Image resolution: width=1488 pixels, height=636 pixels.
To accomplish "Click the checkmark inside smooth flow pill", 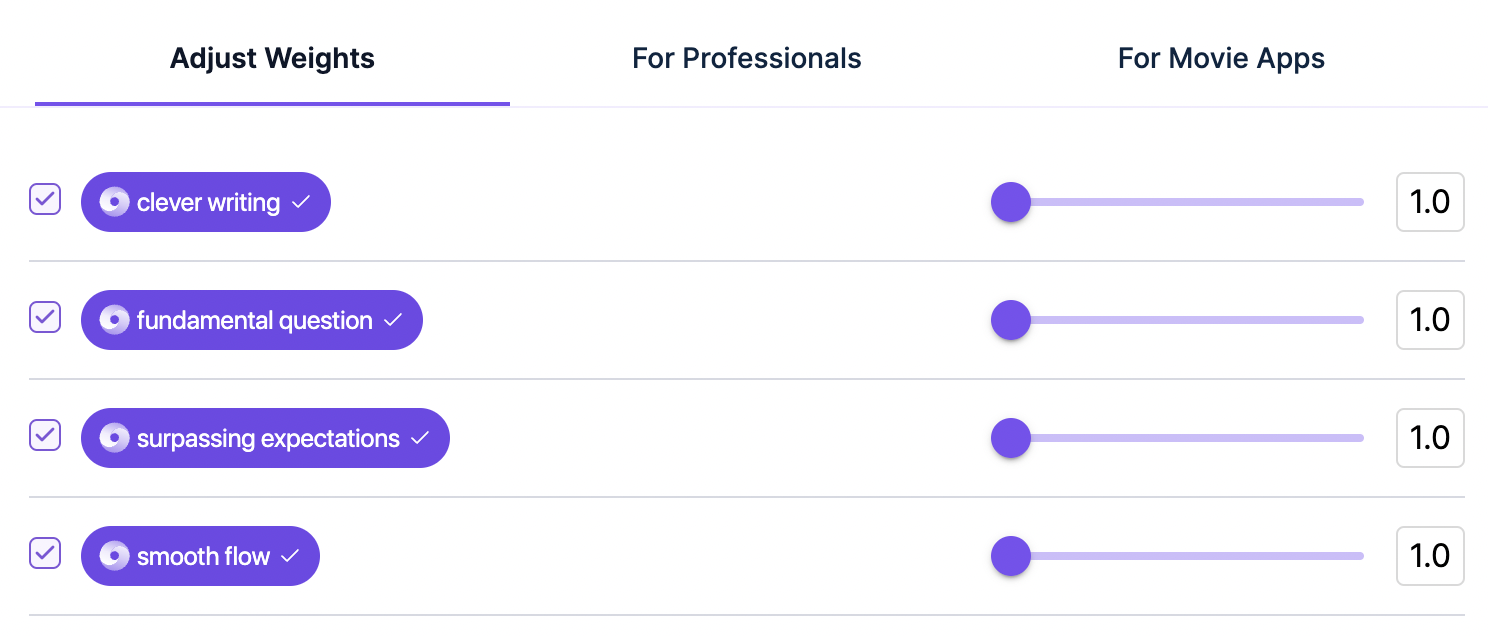I will (x=290, y=556).
